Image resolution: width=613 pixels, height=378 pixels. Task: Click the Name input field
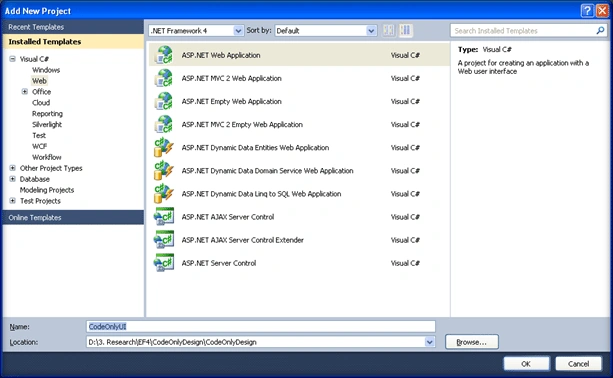pos(261,326)
